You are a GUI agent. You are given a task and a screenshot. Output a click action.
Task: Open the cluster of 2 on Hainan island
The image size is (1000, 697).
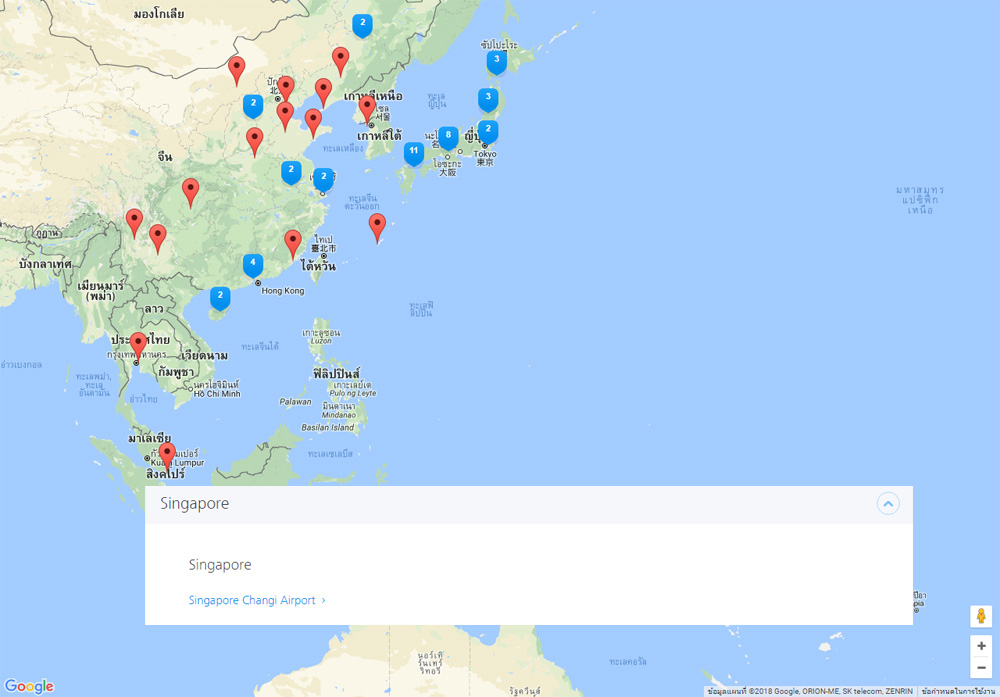click(220, 297)
